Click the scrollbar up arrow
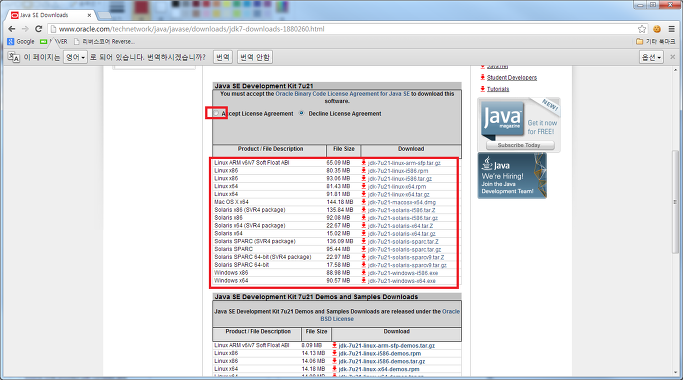The height and width of the screenshot is (380, 683). [676, 70]
